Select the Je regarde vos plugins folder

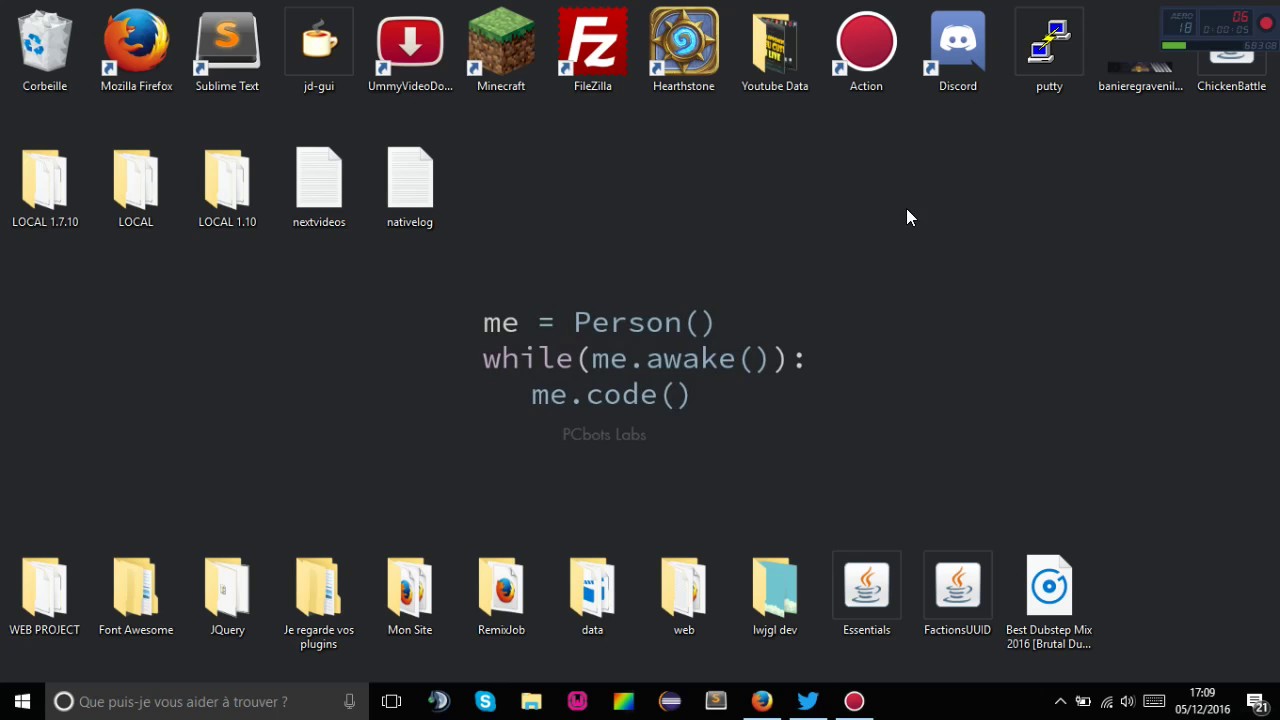(319, 602)
